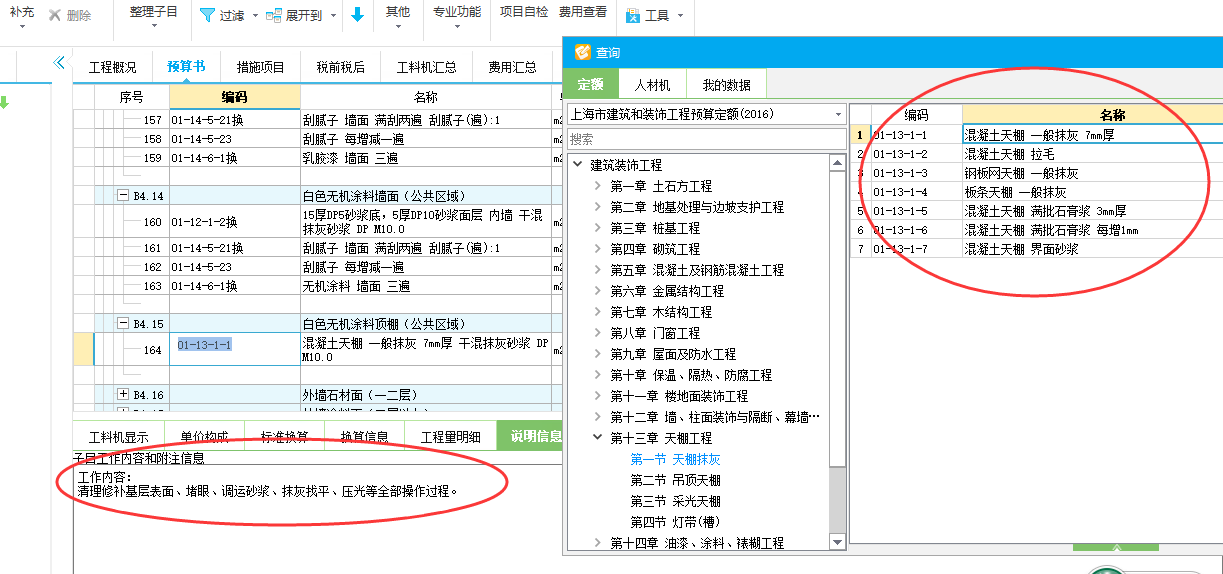Click the 过滤 filter funnel icon
This screenshot has width=1223, height=574.
tap(207, 15)
